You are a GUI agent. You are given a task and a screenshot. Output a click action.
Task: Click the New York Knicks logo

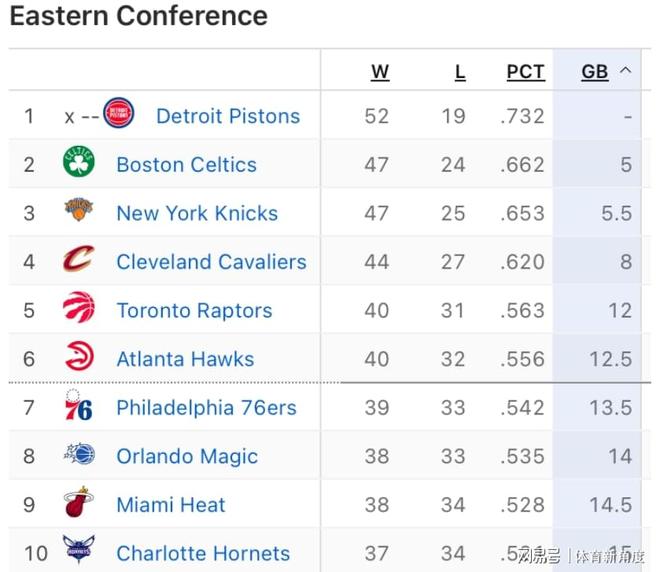[79, 211]
